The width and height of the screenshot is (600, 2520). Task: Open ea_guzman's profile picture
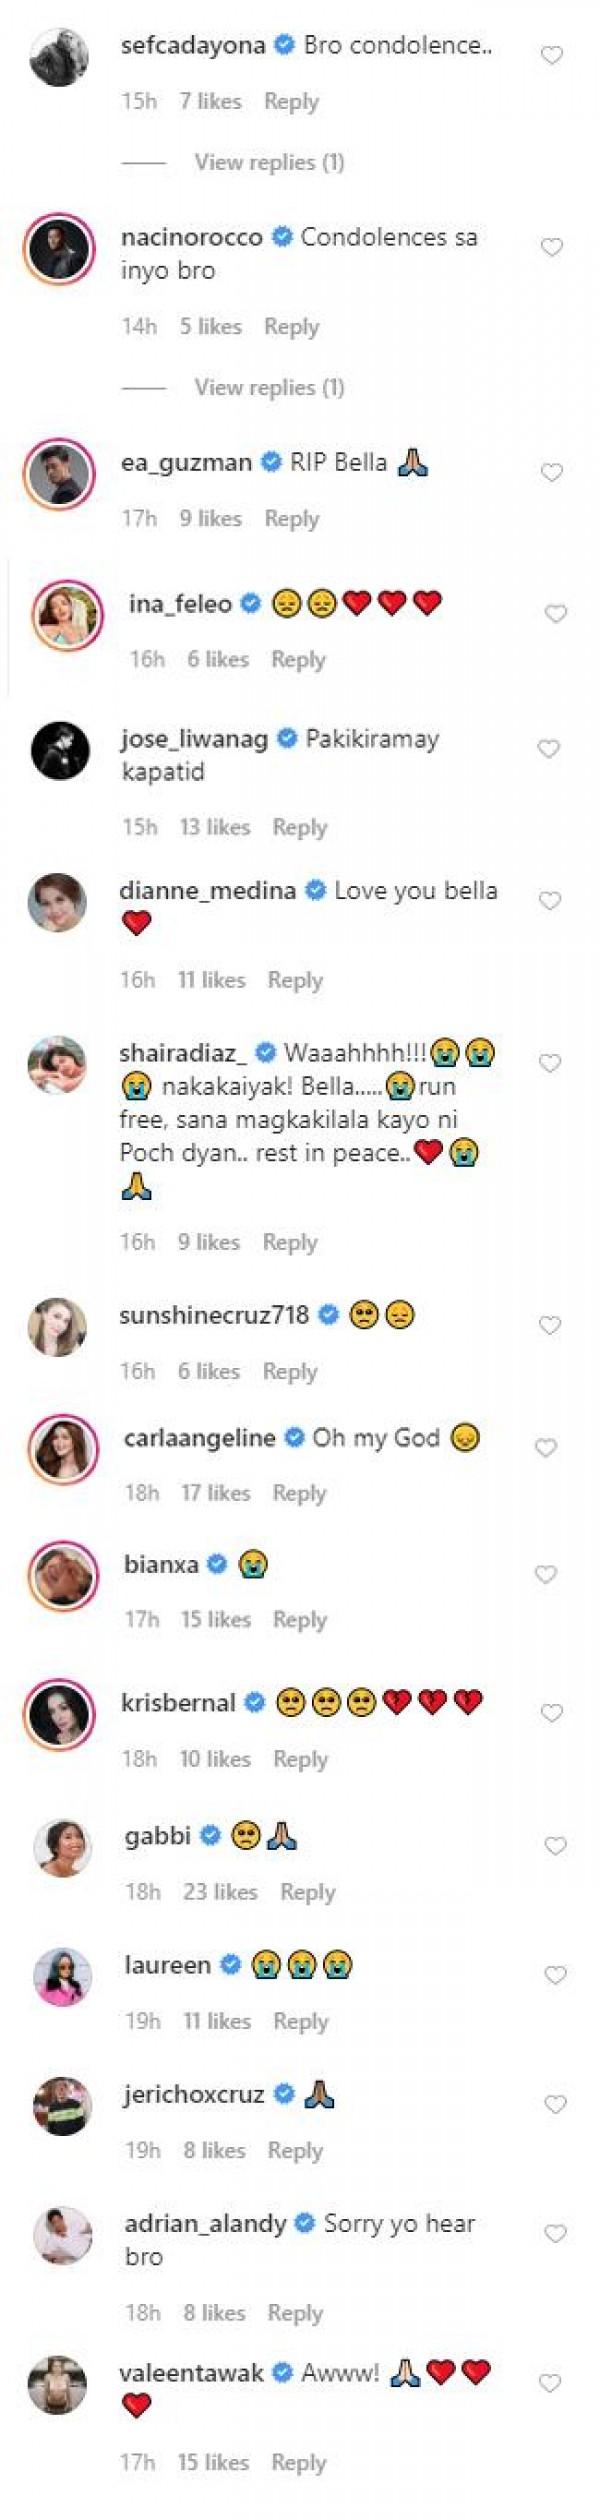[x=59, y=472]
